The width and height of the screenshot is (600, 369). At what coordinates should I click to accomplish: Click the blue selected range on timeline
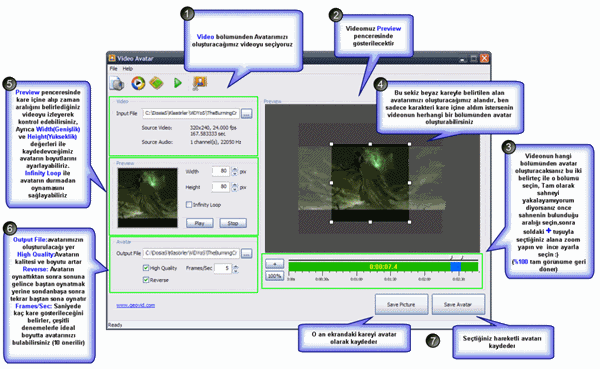coord(456,267)
